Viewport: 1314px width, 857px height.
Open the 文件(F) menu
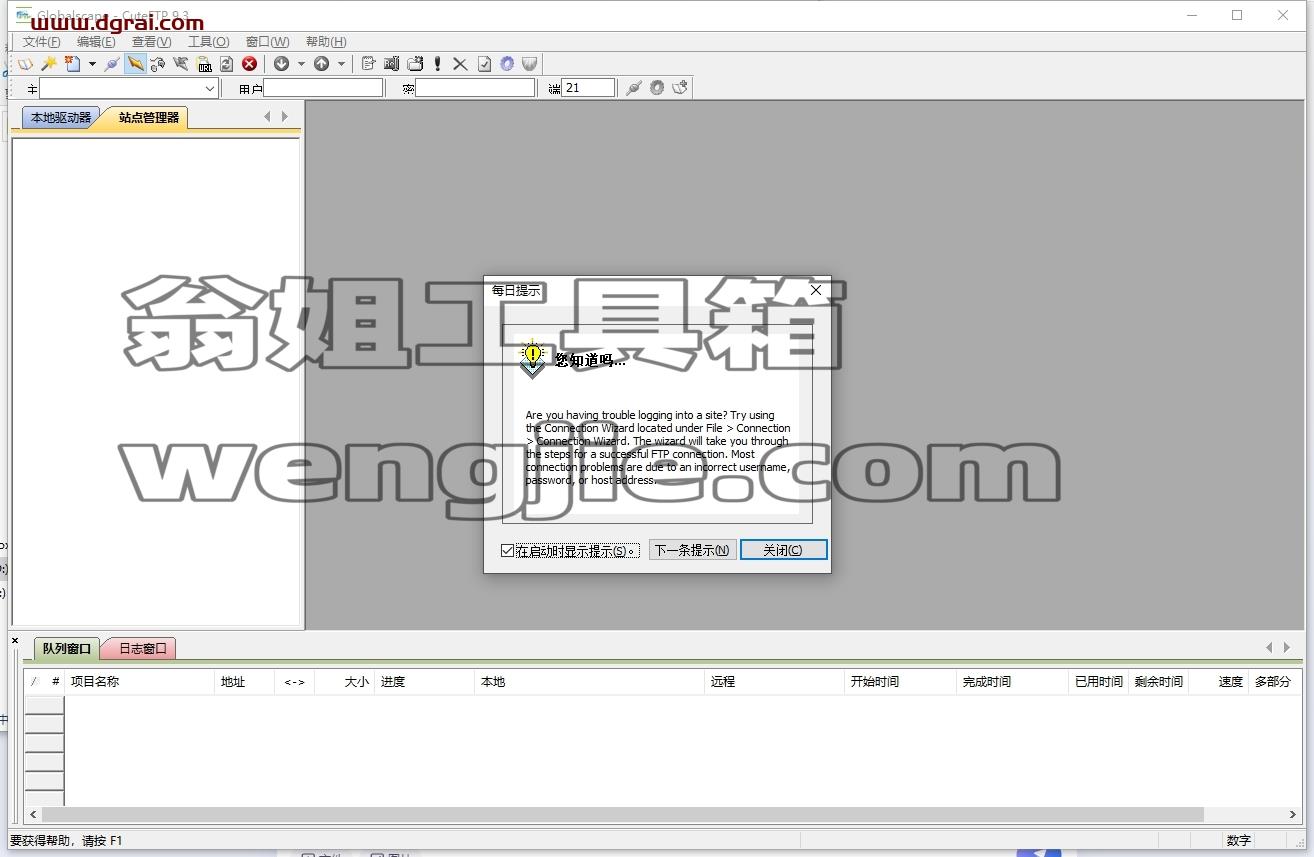tap(41, 42)
